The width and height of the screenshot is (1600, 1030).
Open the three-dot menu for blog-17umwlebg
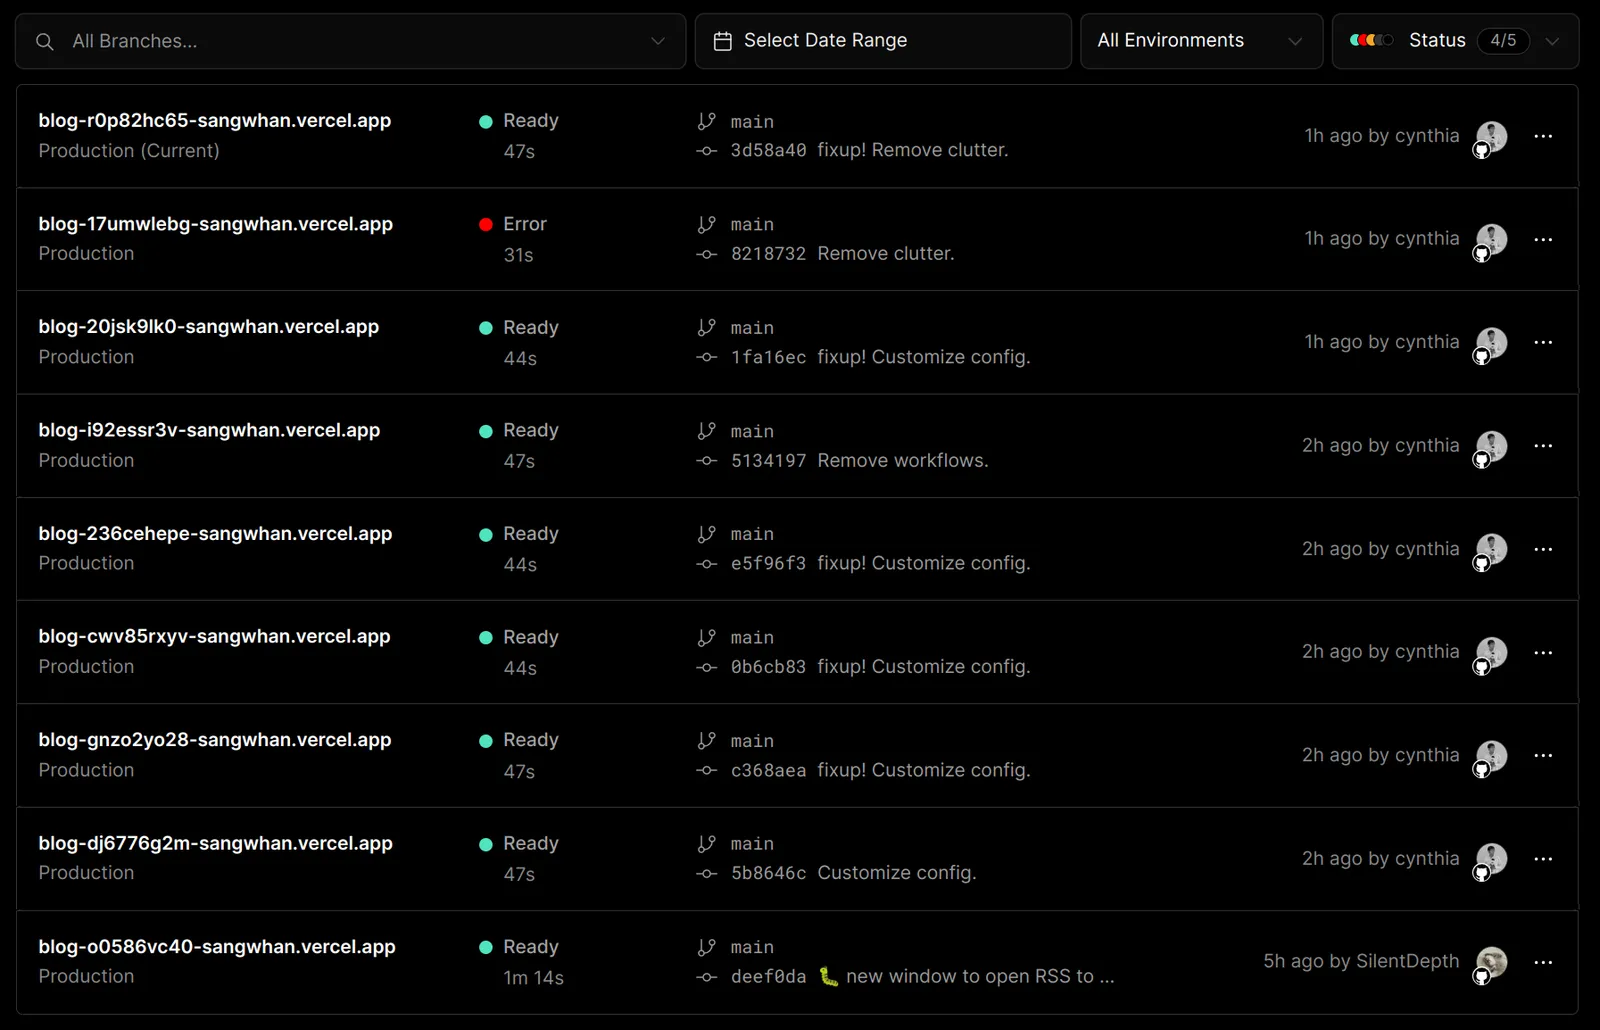[x=1543, y=240]
